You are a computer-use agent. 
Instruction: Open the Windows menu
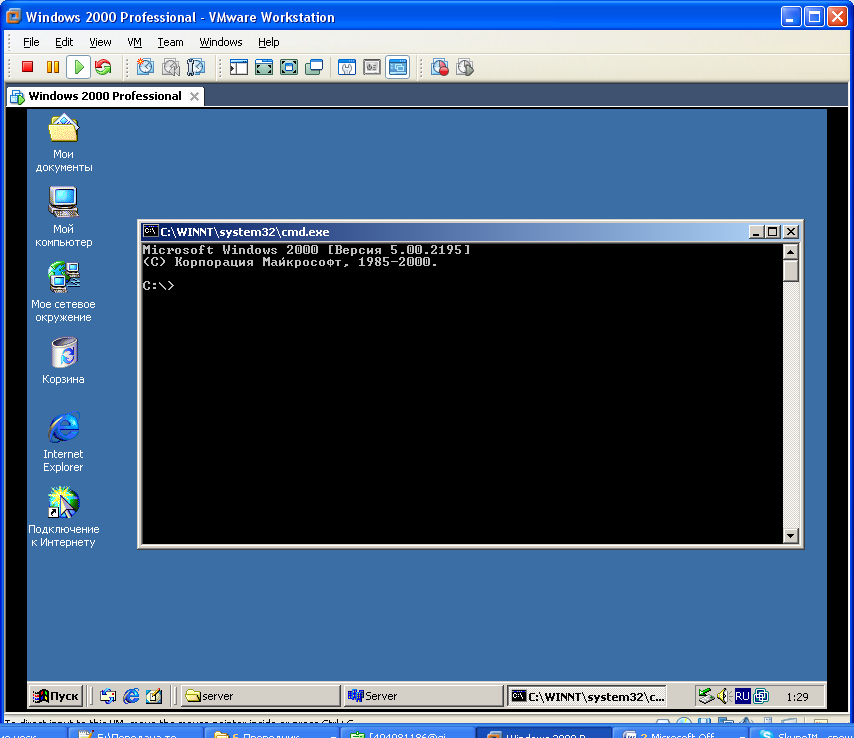(x=221, y=42)
